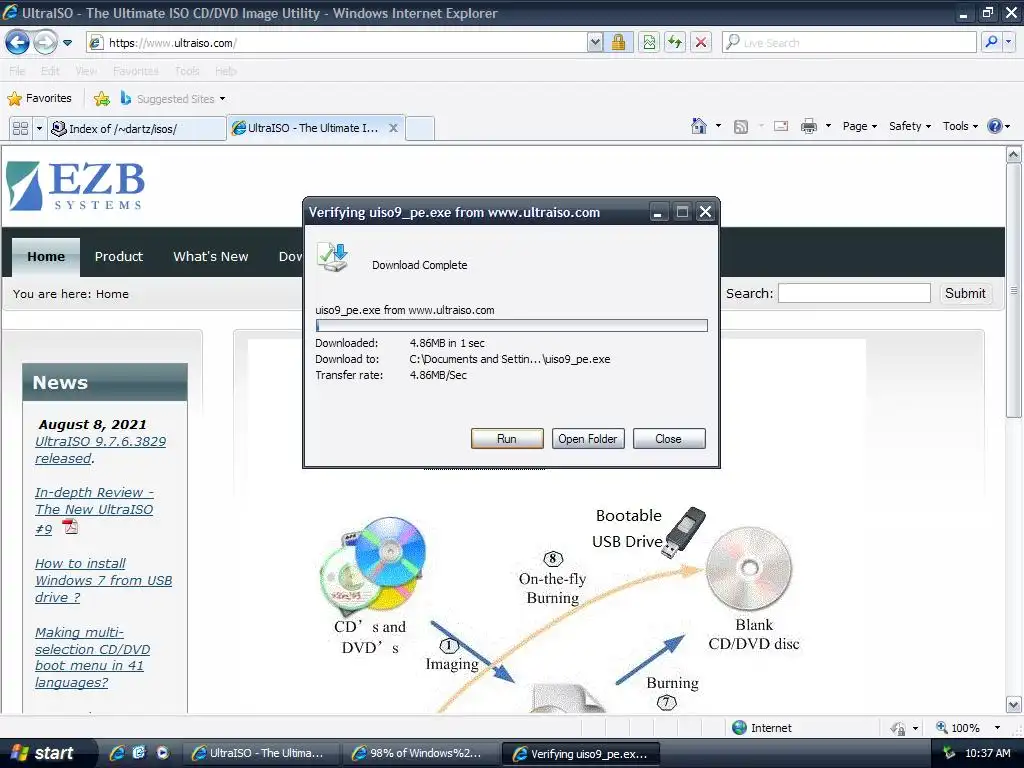Click the RSS feeds icon
The image size is (1024, 768).
(x=741, y=127)
